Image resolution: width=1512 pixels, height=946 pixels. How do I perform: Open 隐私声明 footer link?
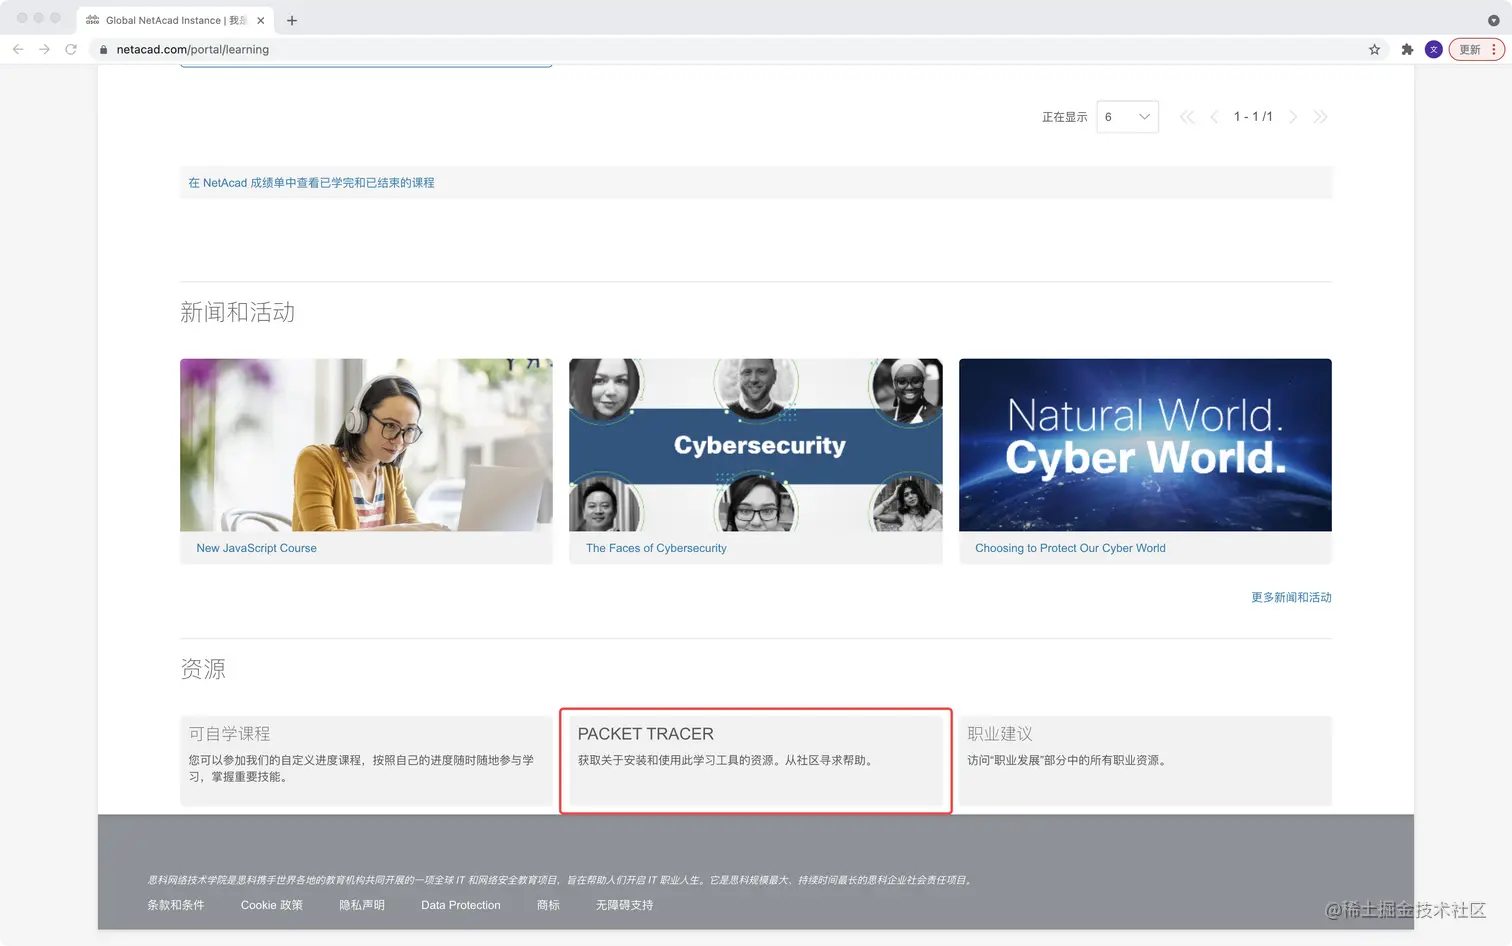click(x=361, y=905)
